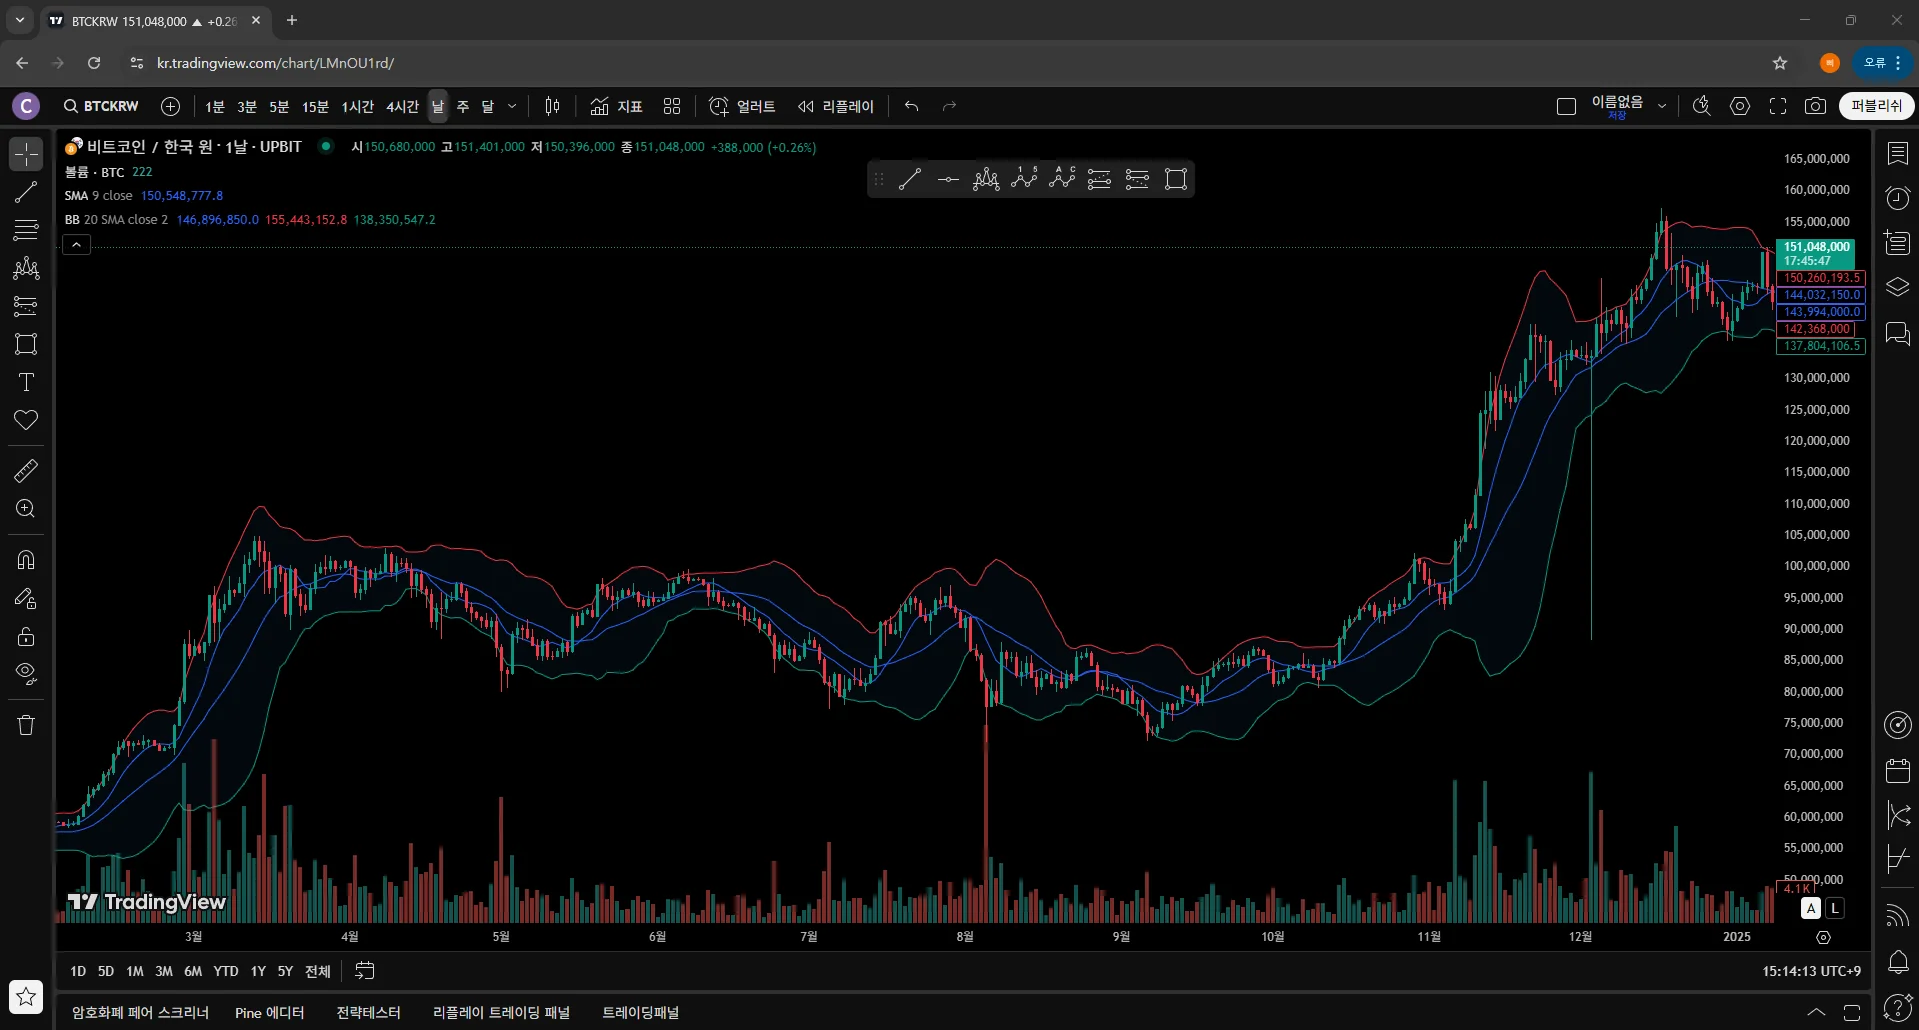Image resolution: width=1919 pixels, height=1030 pixels.
Task: Open the BTCKRW symbol search
Action: (101, 106)
